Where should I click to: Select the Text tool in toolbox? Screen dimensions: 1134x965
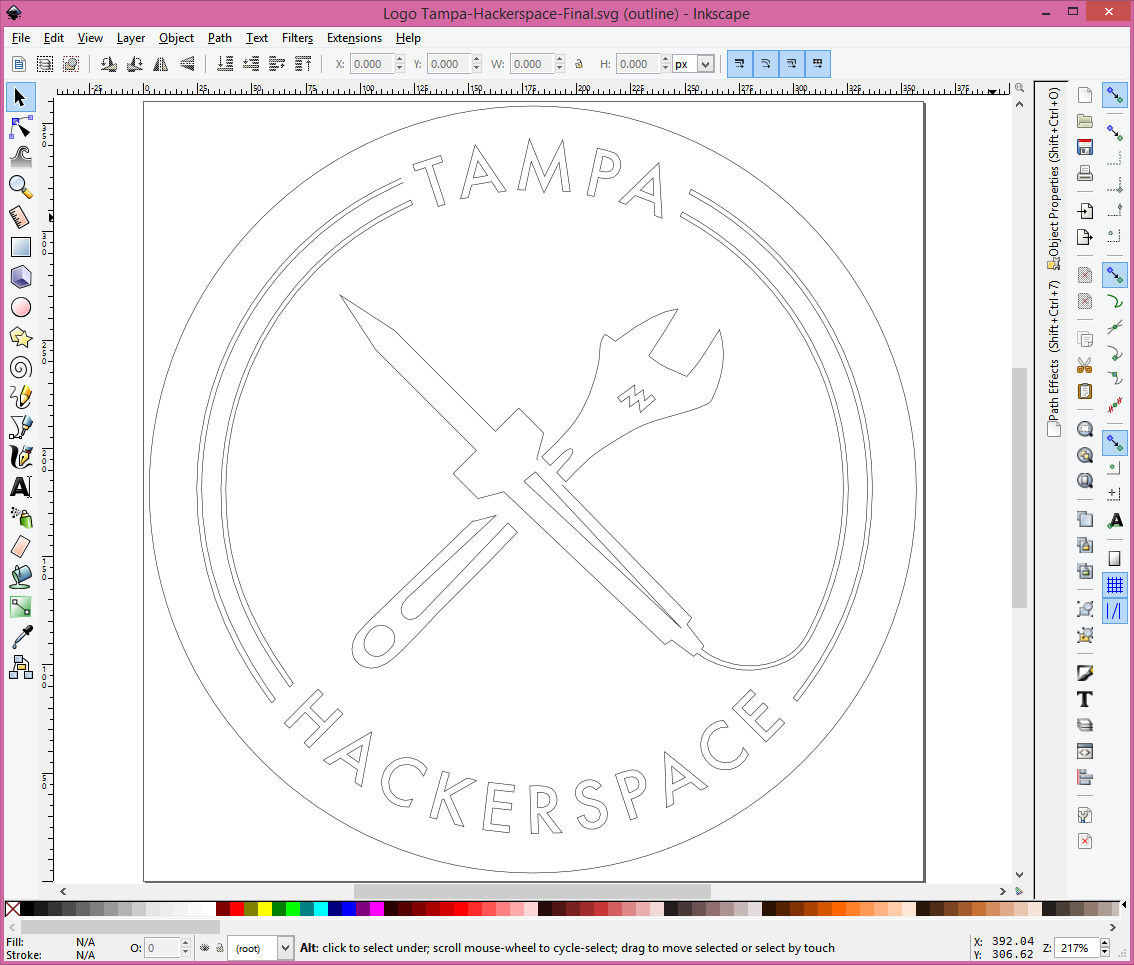click(x=20, y=487)
